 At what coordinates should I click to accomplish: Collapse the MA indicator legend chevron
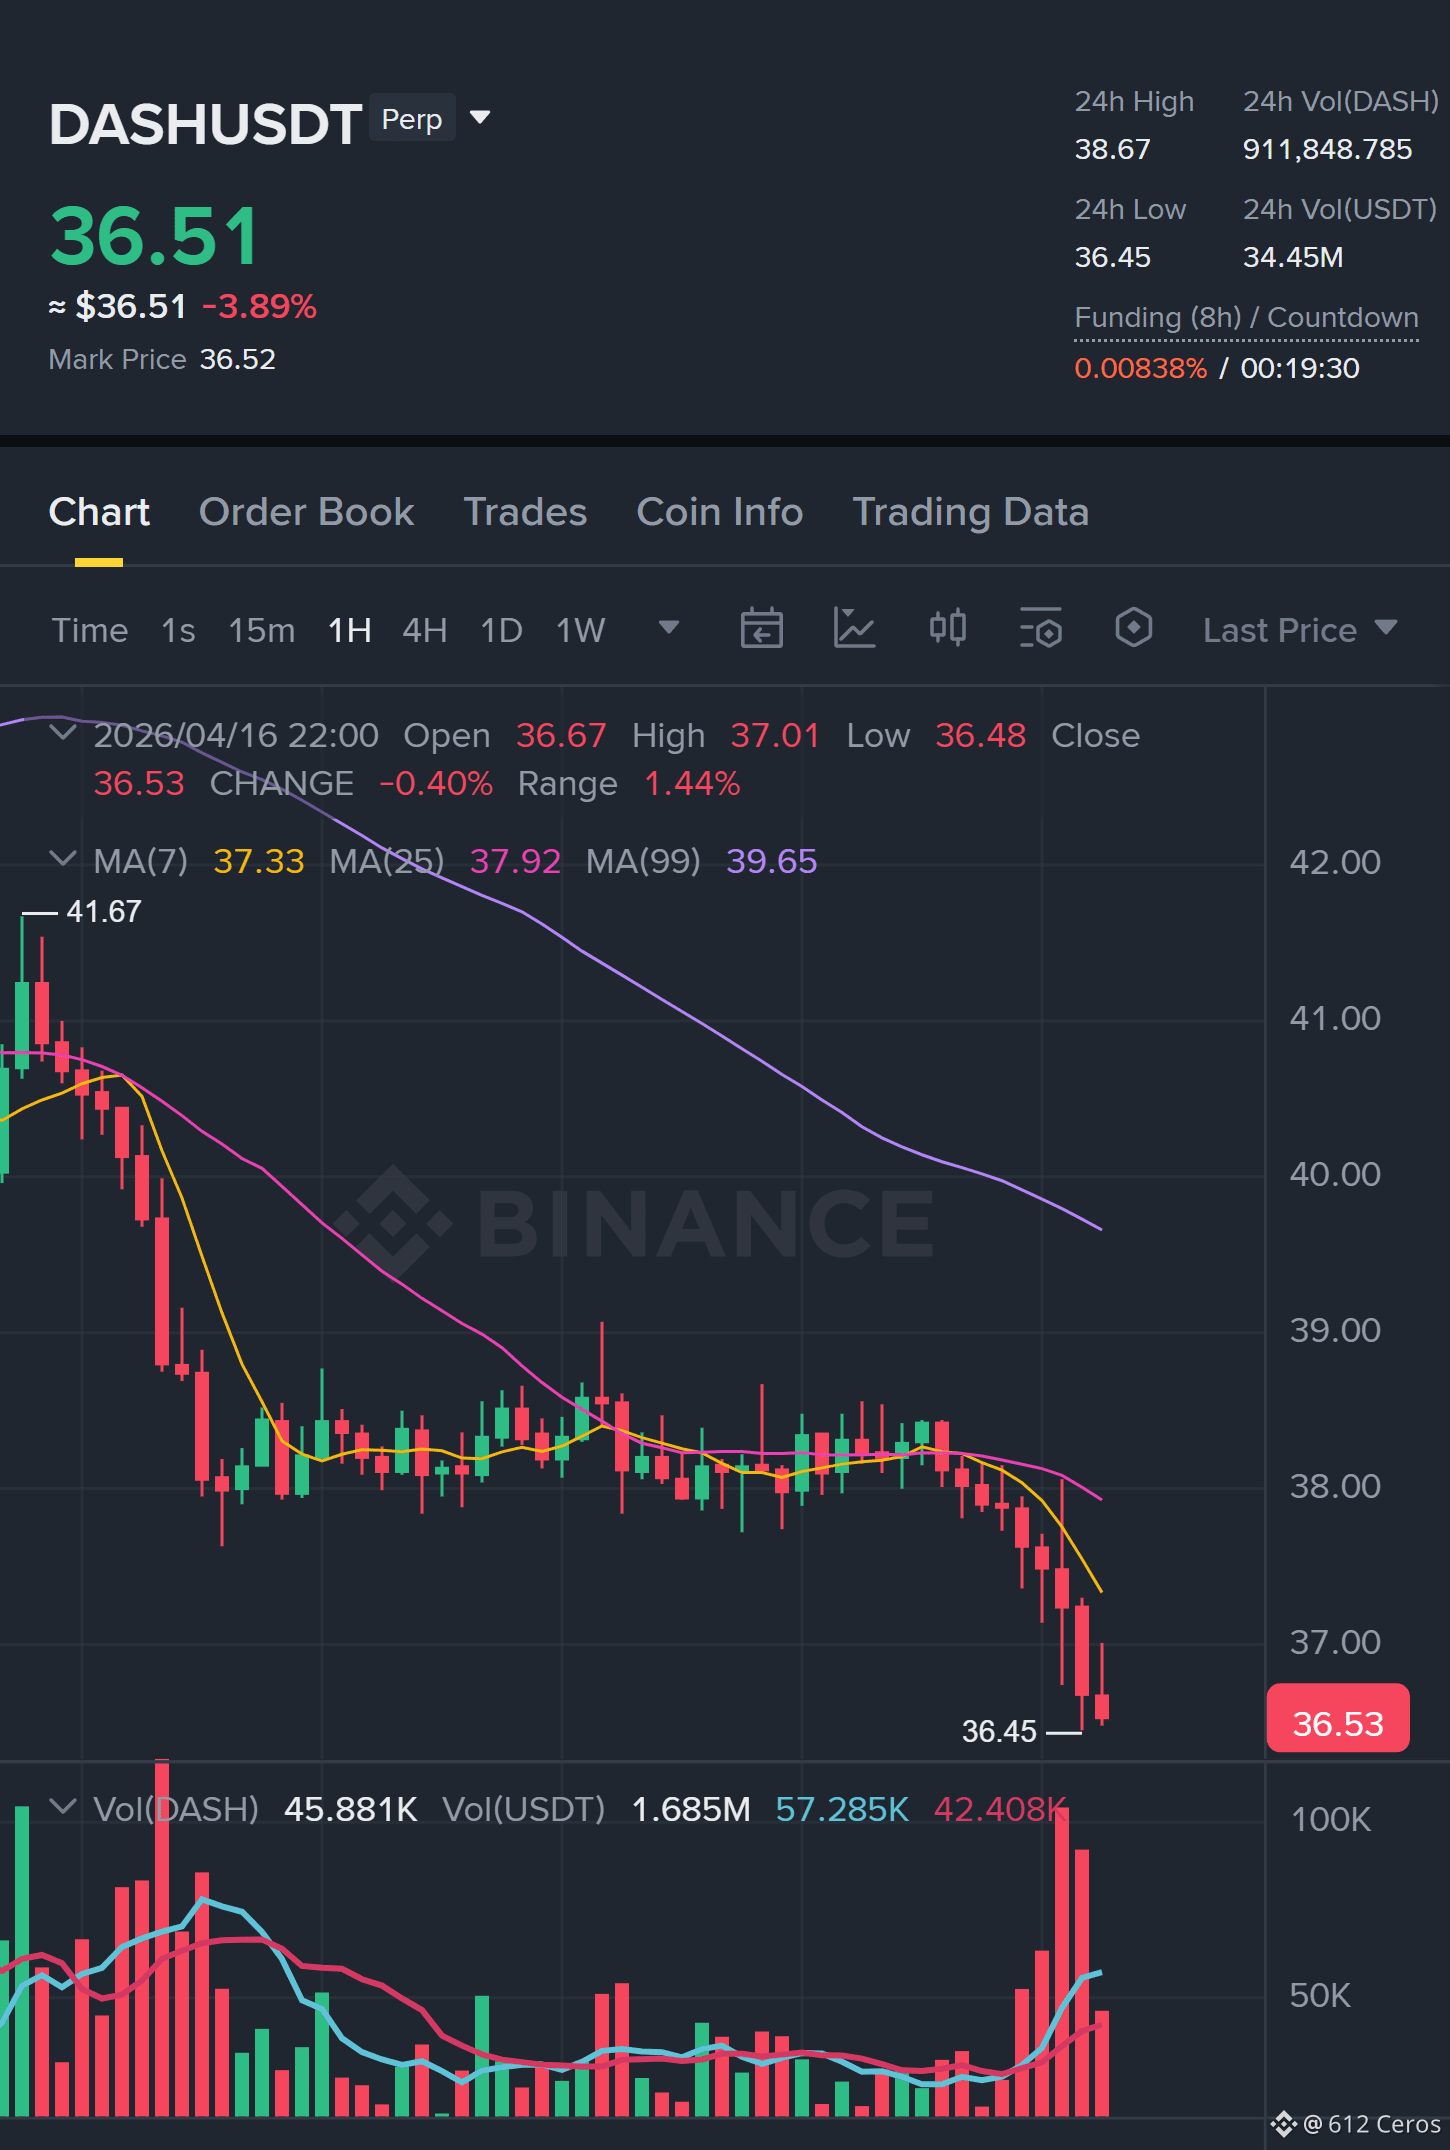click(63, 859)
